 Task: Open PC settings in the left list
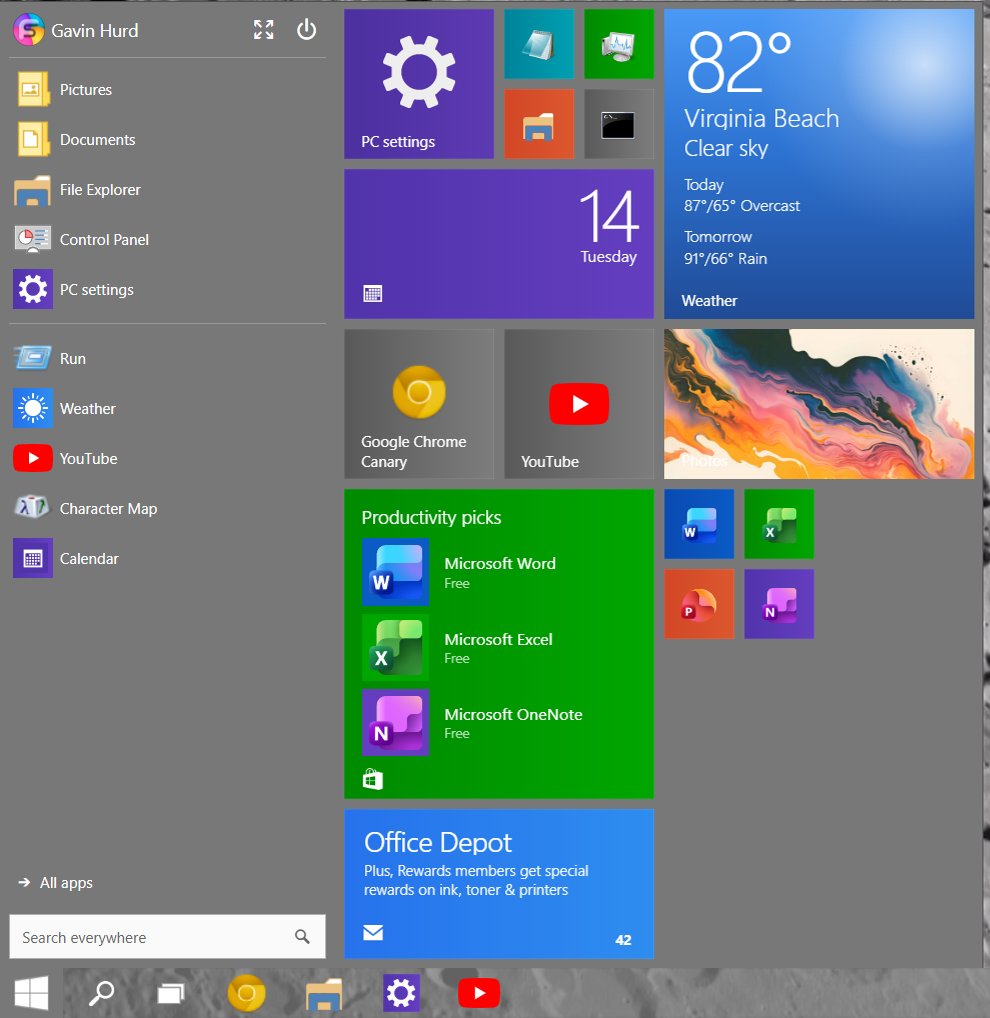click(167, 290)
